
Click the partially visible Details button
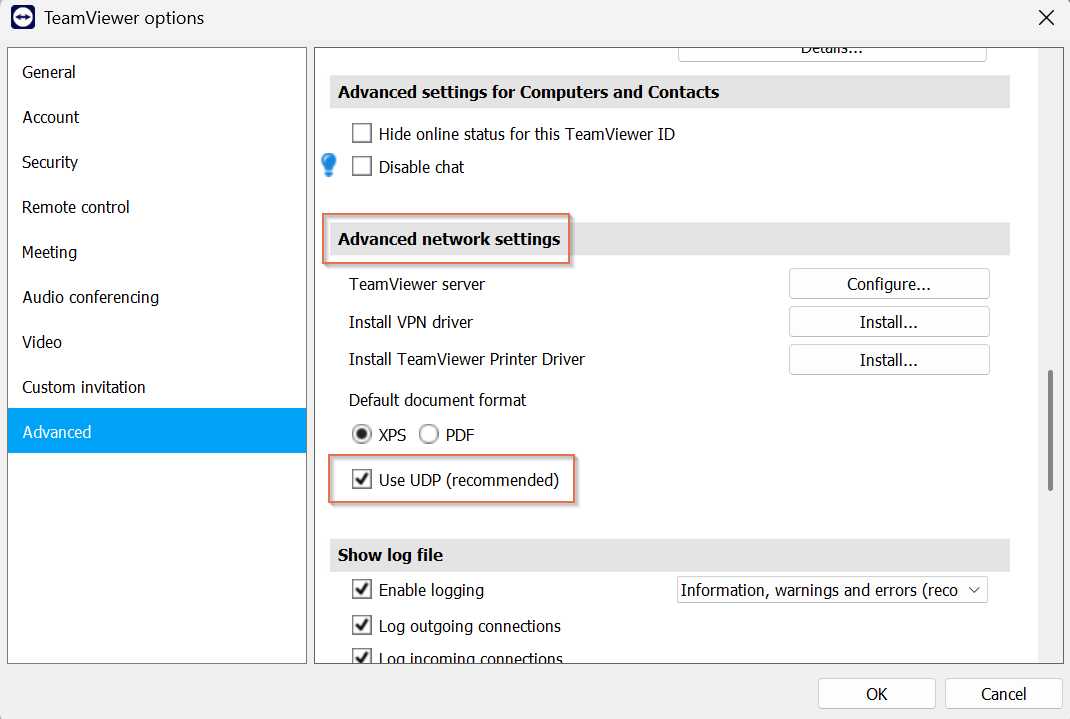tap(832, 54)
